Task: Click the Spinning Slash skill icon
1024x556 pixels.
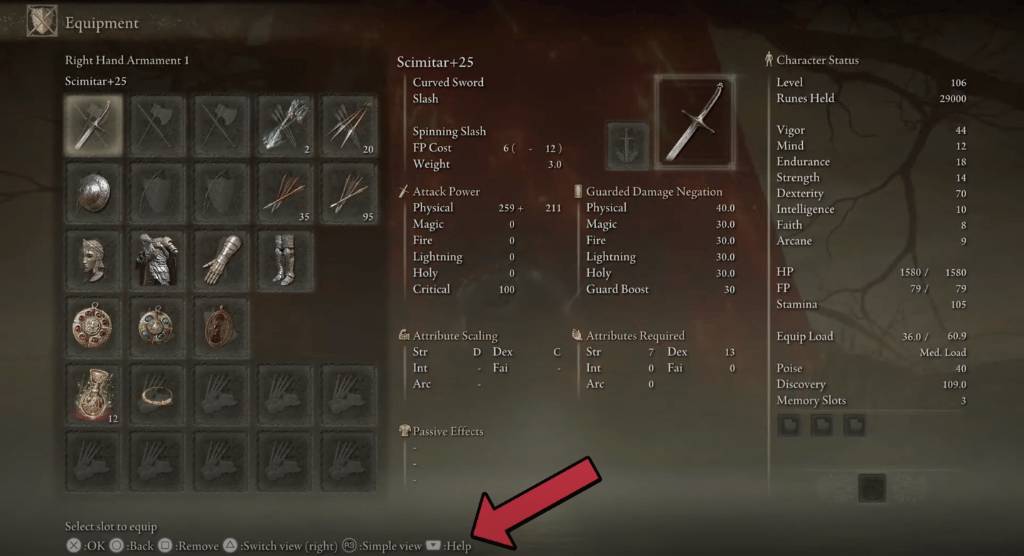Action: pos(628,144)
